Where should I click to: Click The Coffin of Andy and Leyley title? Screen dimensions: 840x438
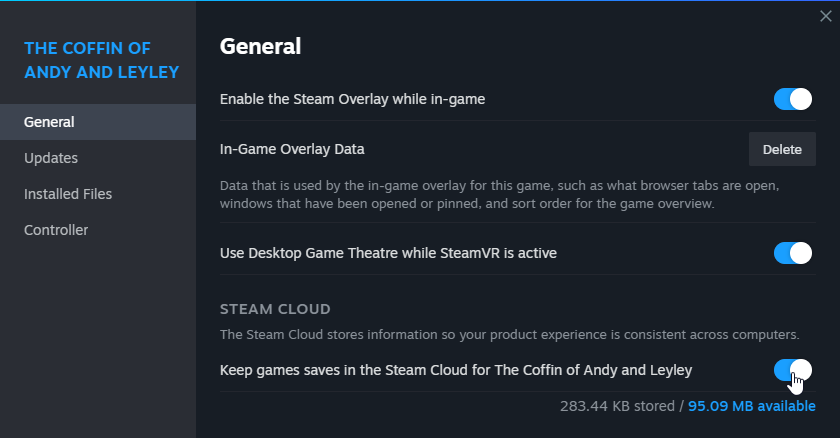point(101,60)
